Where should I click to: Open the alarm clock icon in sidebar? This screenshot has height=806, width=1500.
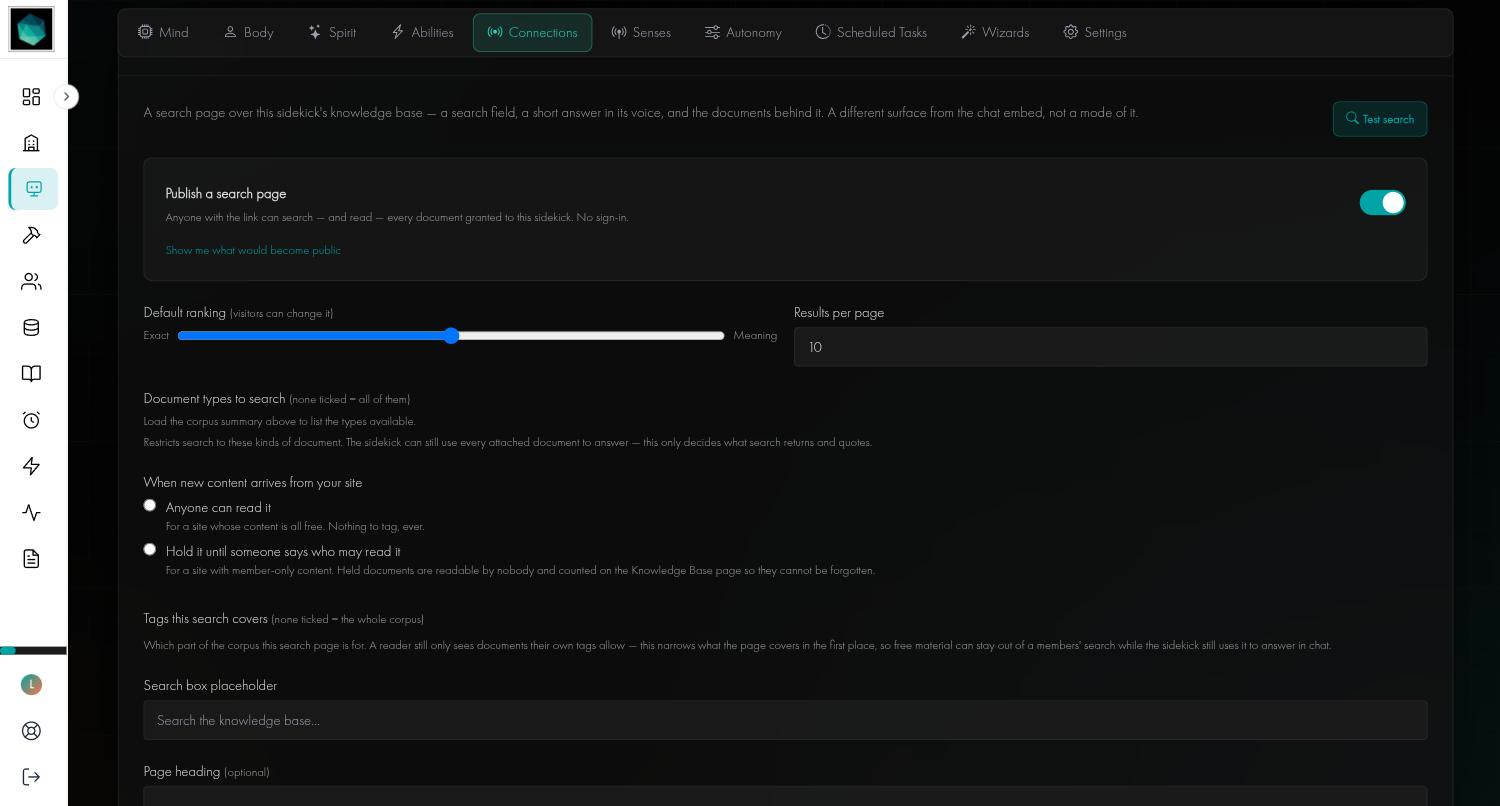point(31,420)
